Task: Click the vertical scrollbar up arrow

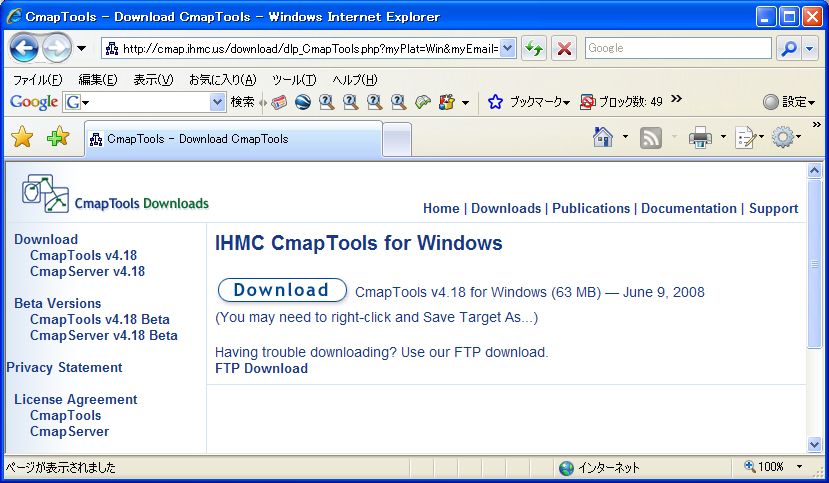Action: (x=814, y=171)
